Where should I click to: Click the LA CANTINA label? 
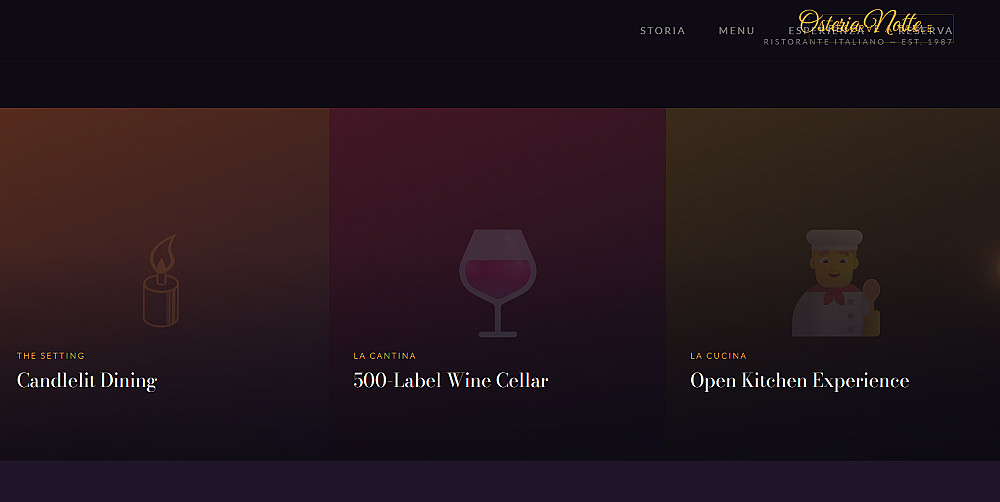coord(385,356)
